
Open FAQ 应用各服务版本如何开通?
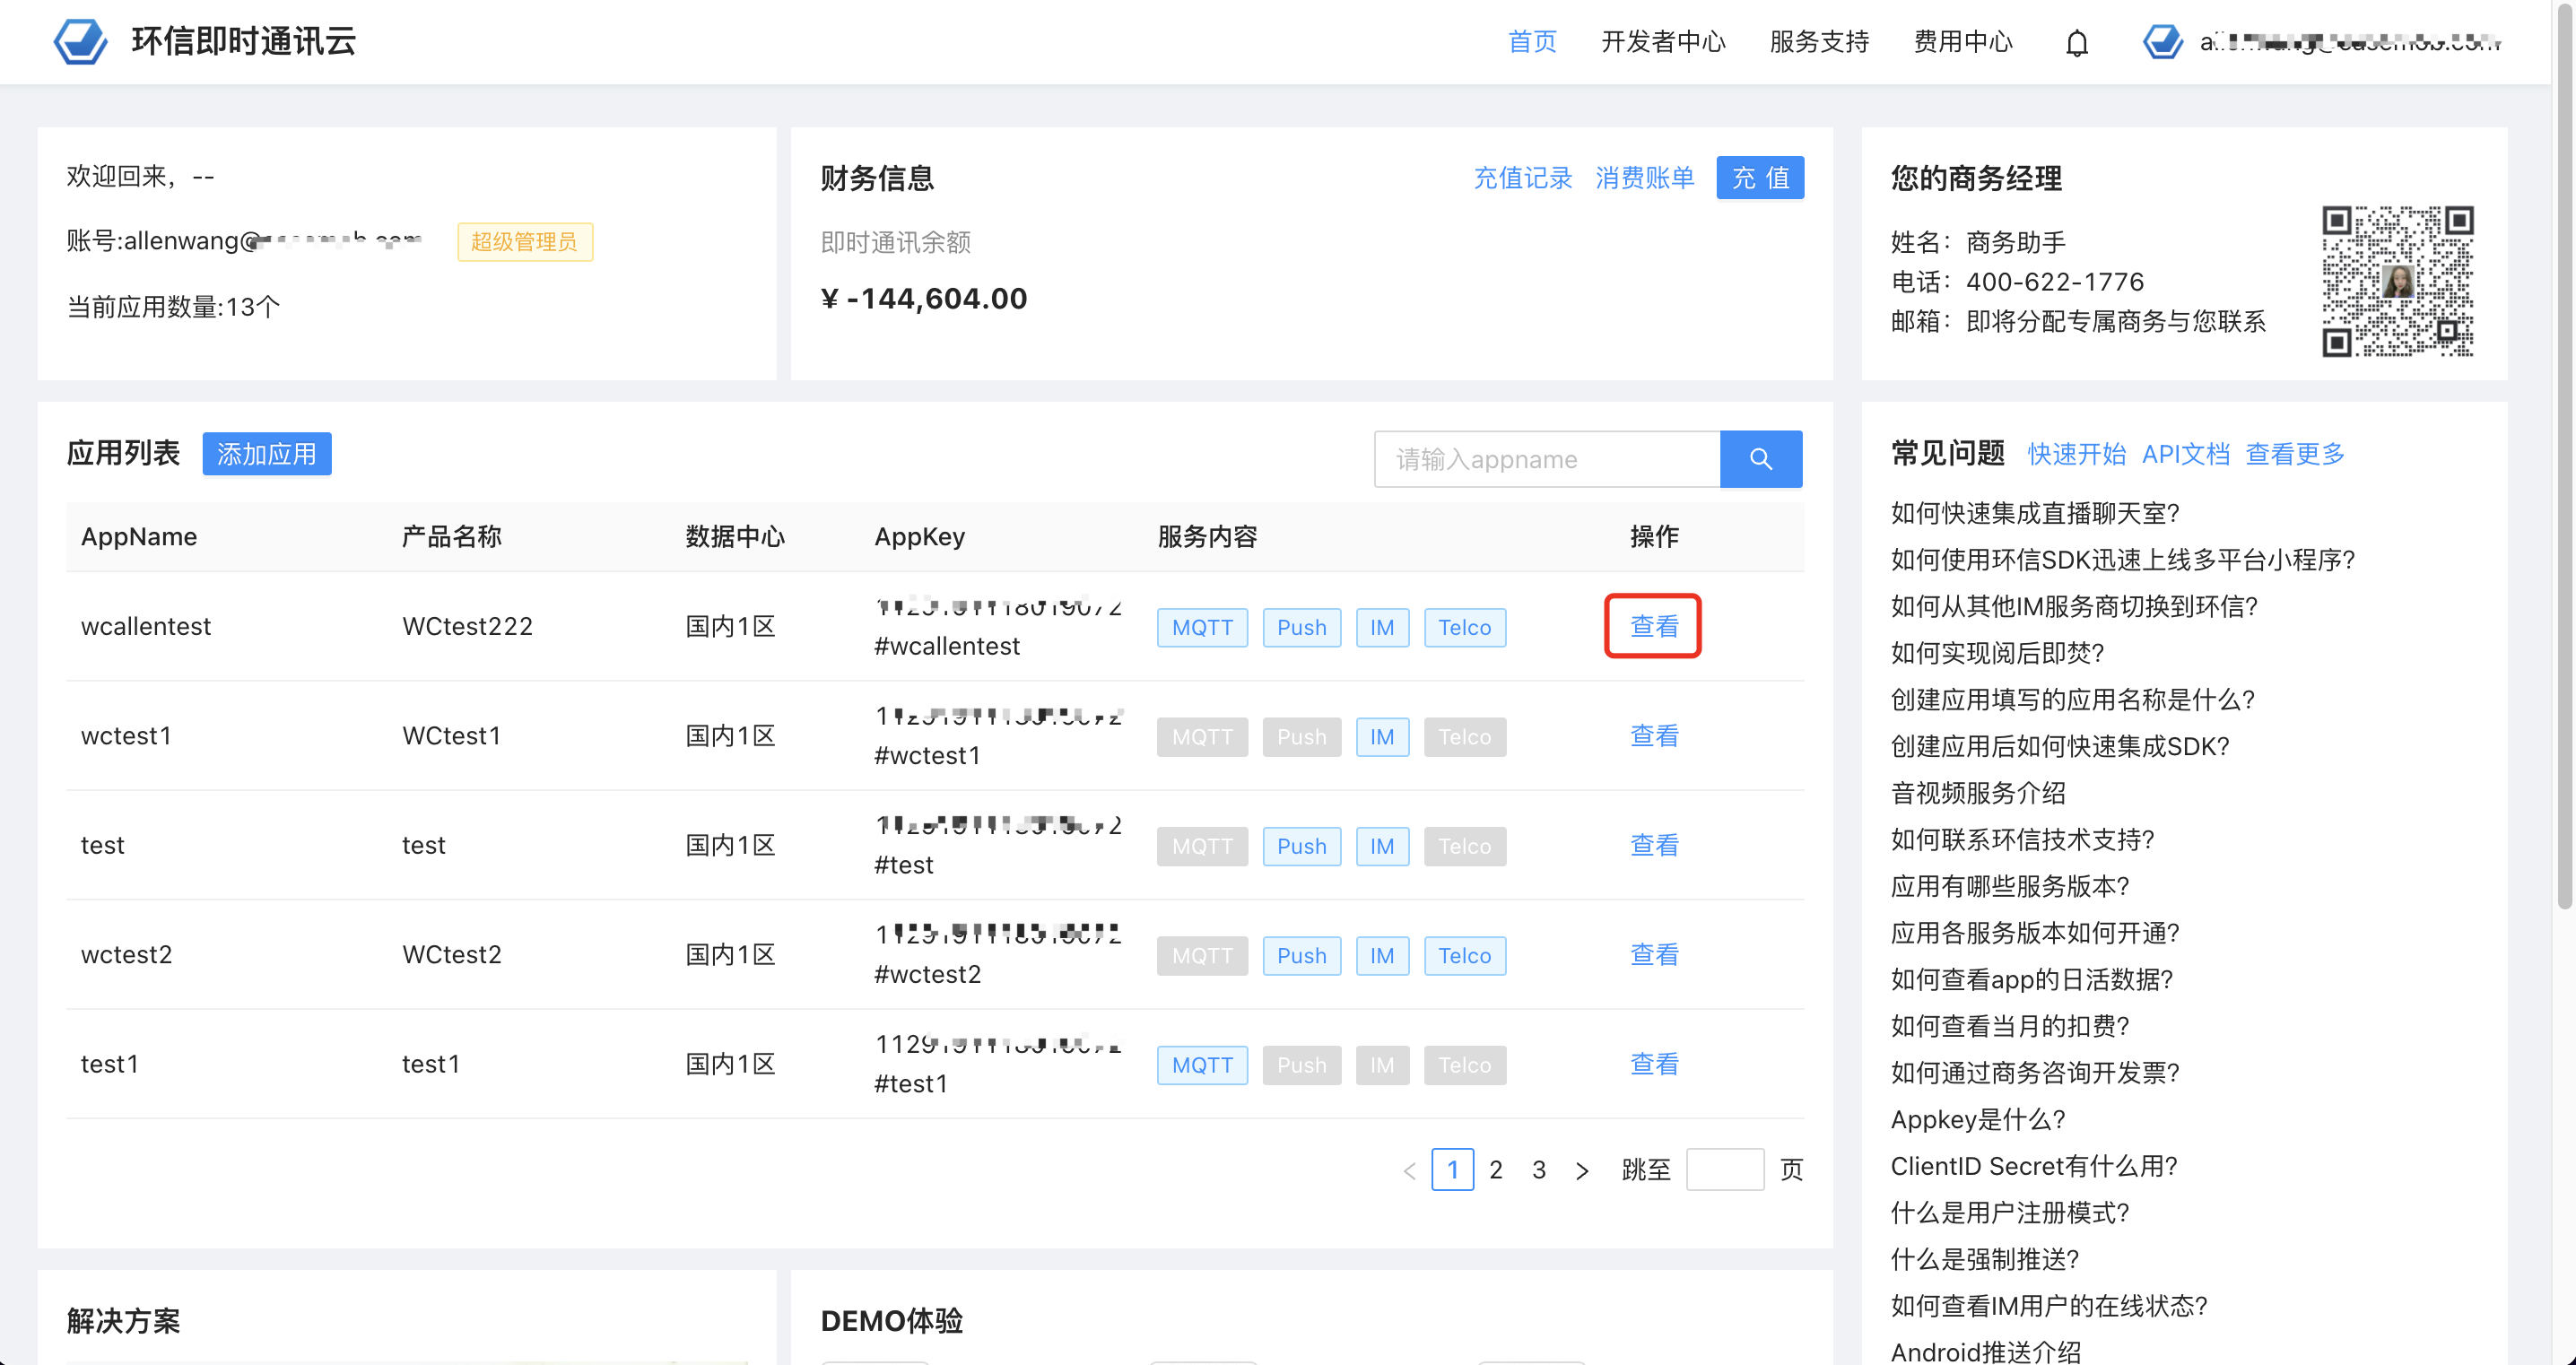click(x=2035, y=933)
